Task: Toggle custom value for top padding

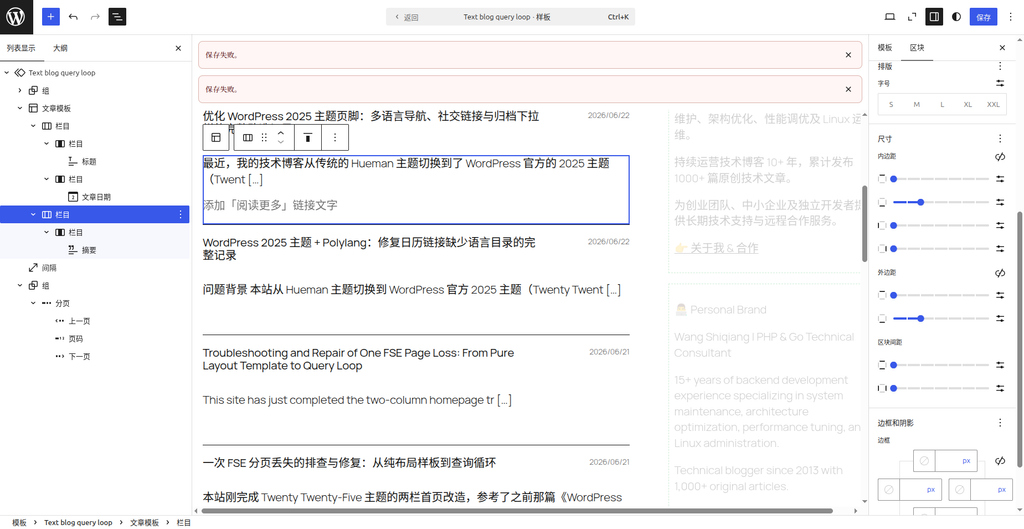Action: (x=1000, y=178)
